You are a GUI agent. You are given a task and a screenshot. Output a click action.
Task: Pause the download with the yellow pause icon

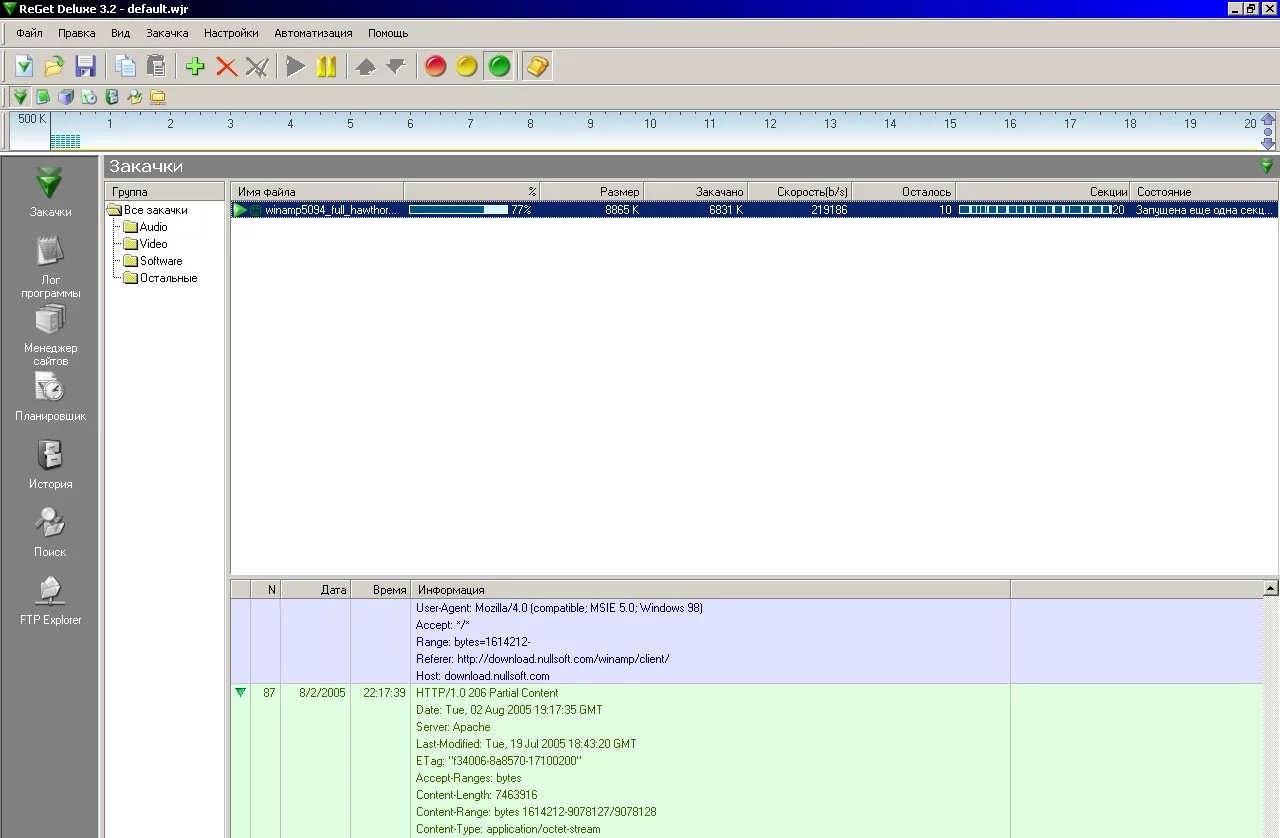pos(326,67)
